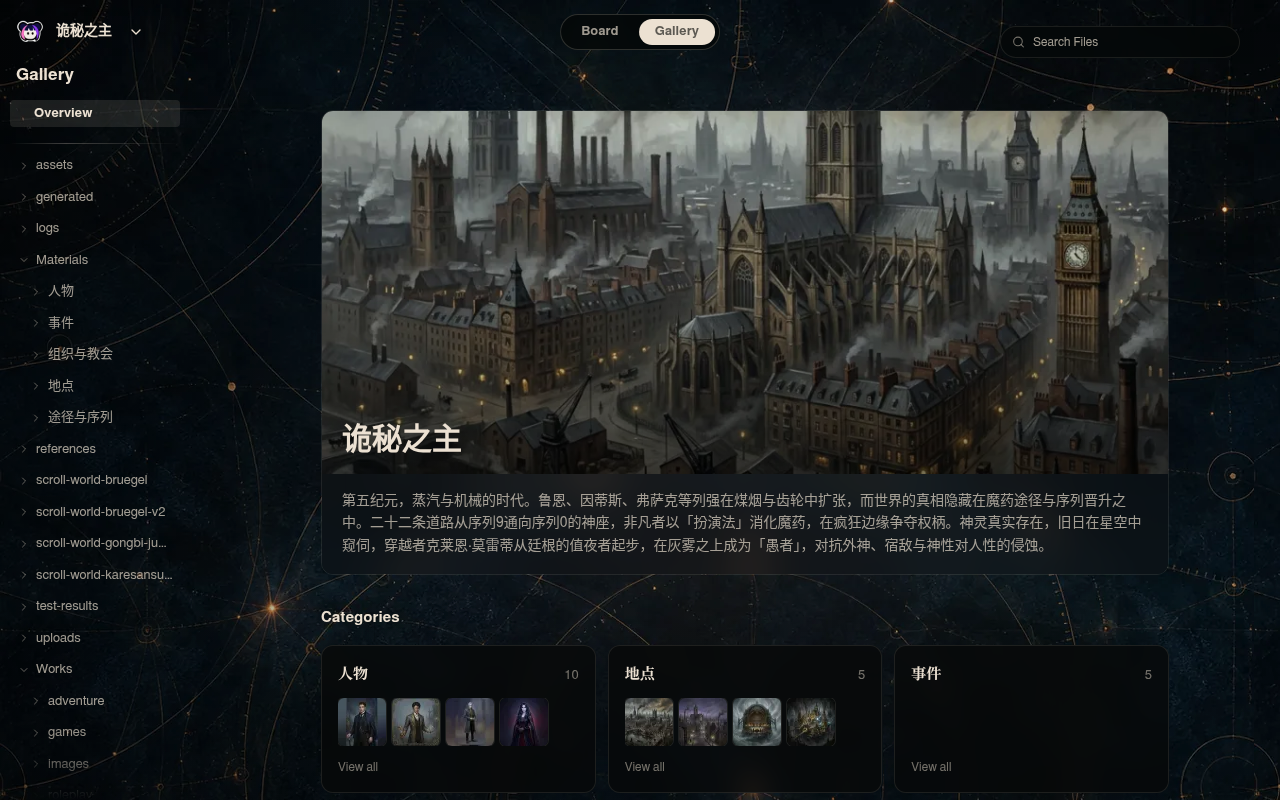Screen dimensions: 1280x800
Task: Open the uploads folder
Action: [x=58, y=638]
